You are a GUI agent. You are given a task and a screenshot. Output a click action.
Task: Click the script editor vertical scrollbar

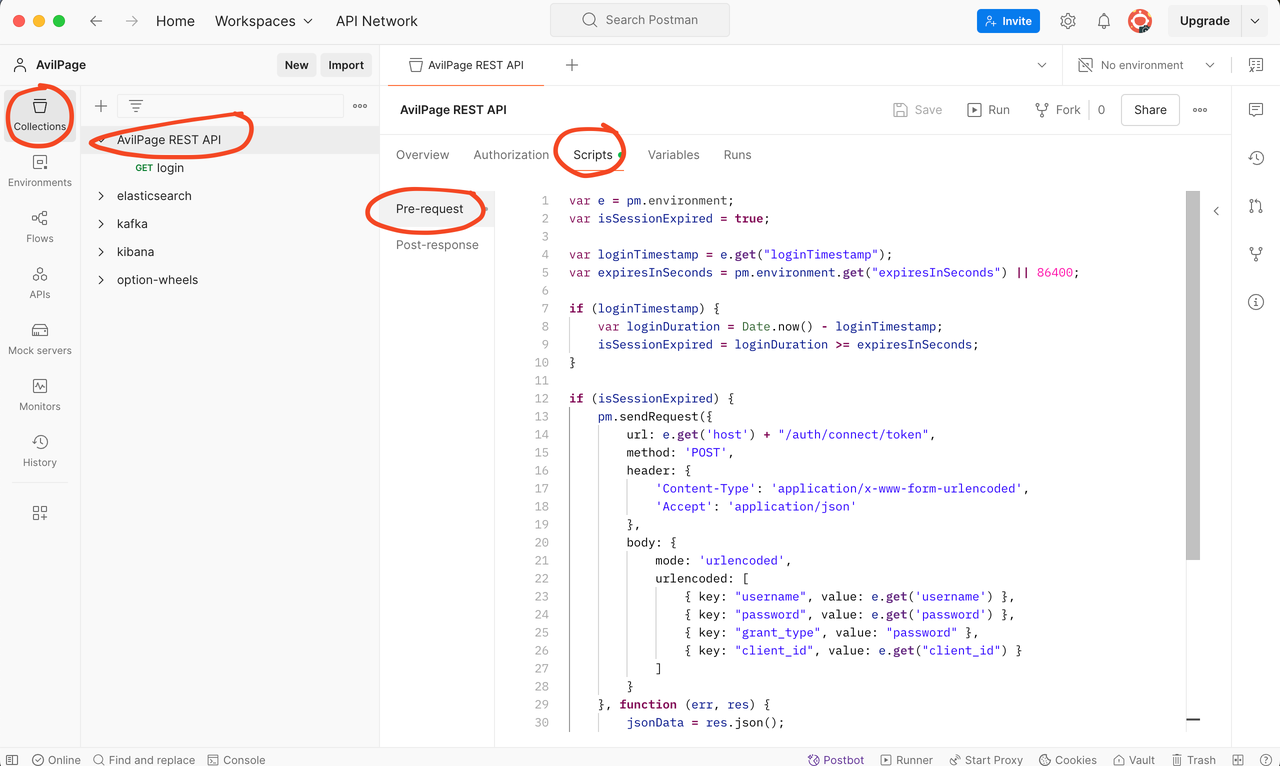point(1192,375)
